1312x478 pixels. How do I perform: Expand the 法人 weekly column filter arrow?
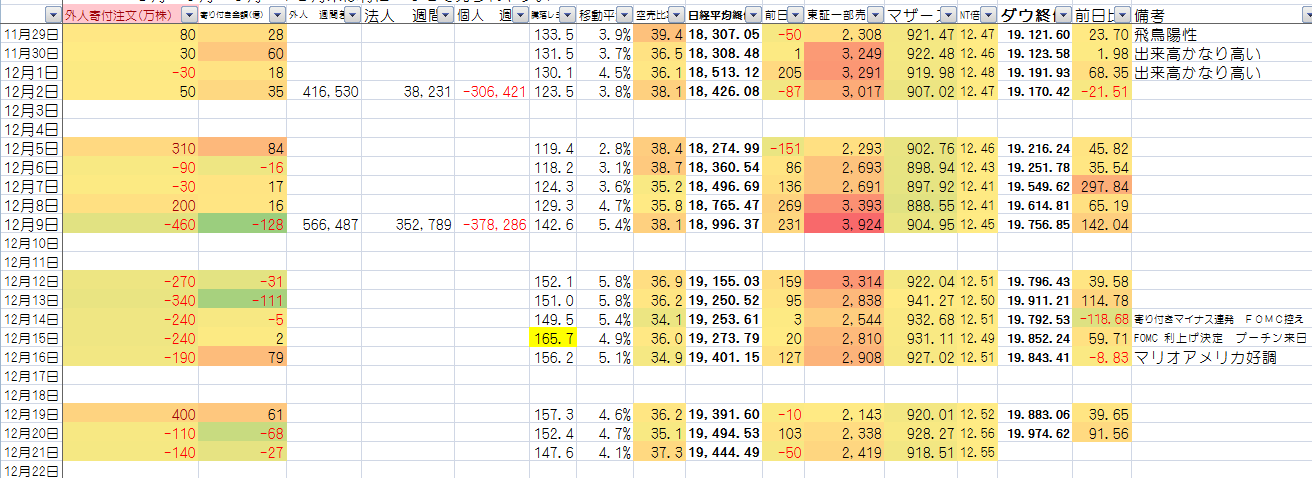[444, 16]
